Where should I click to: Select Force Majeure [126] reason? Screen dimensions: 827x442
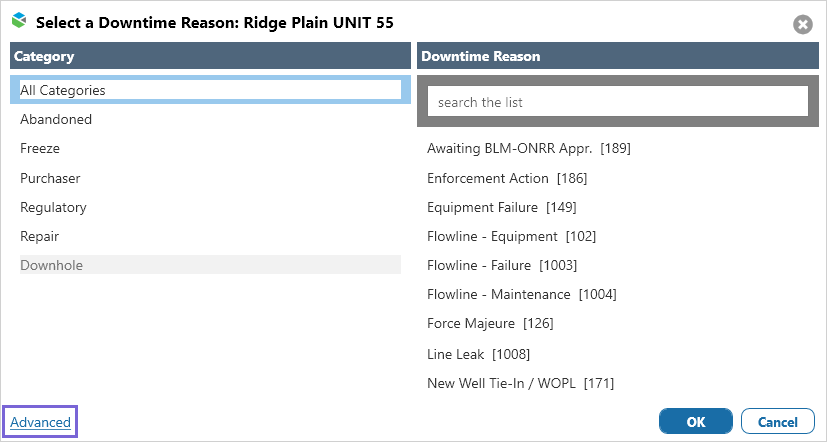pos(490,323)
